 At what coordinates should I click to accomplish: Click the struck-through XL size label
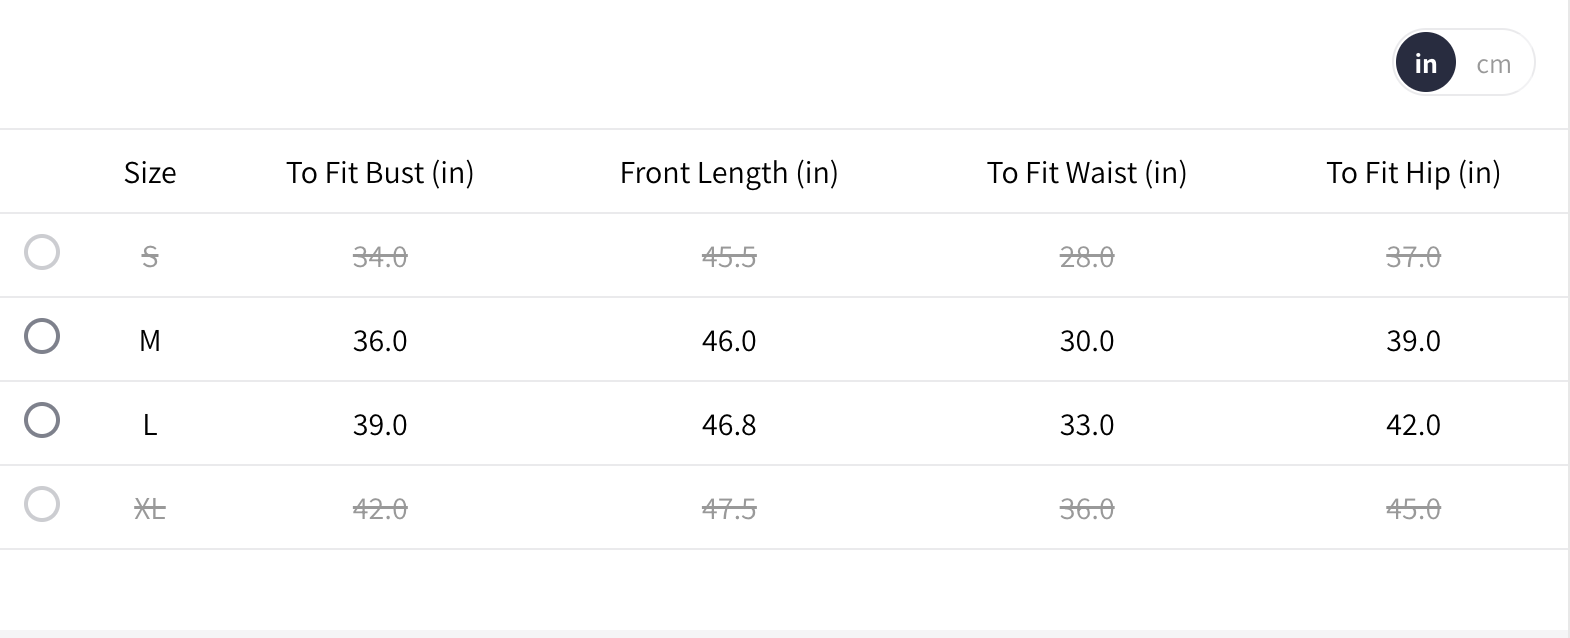pyautogui.click(x=150, y=509)
